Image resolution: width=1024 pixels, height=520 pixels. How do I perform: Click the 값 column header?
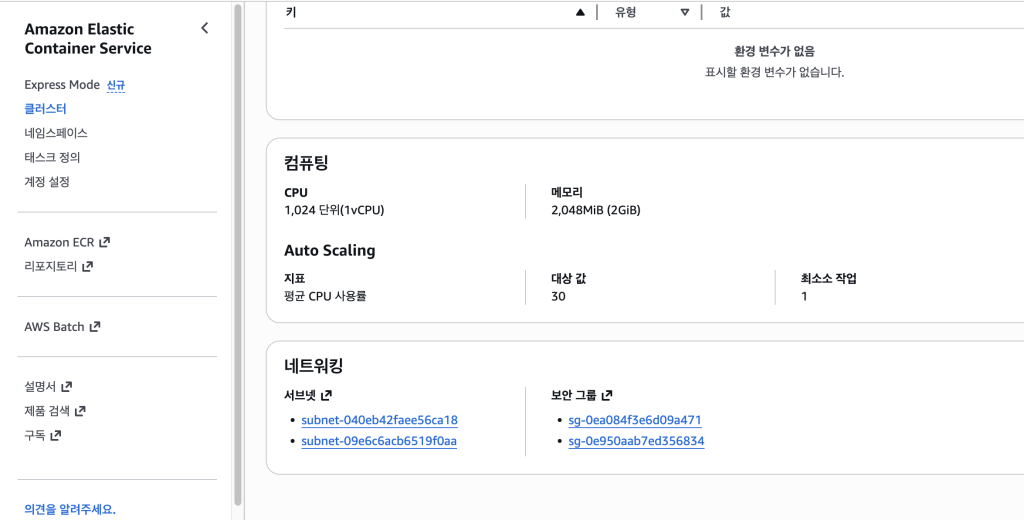(x=725, y=12)
